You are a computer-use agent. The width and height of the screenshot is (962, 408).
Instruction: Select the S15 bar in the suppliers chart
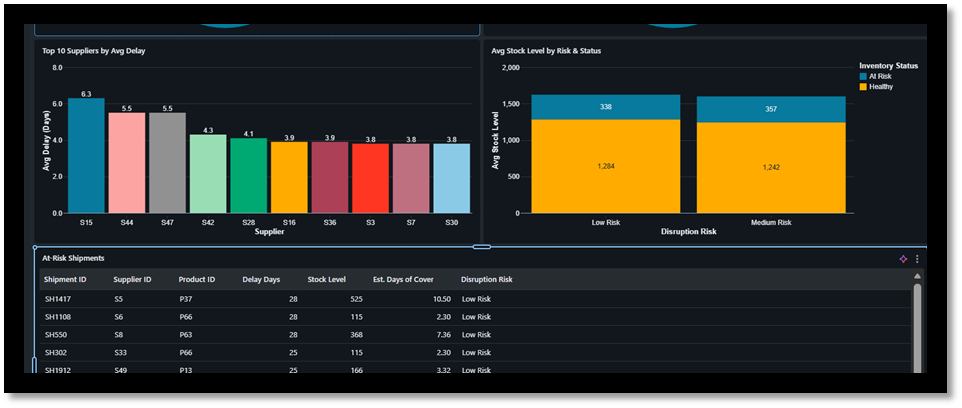(x=86, y=155)
